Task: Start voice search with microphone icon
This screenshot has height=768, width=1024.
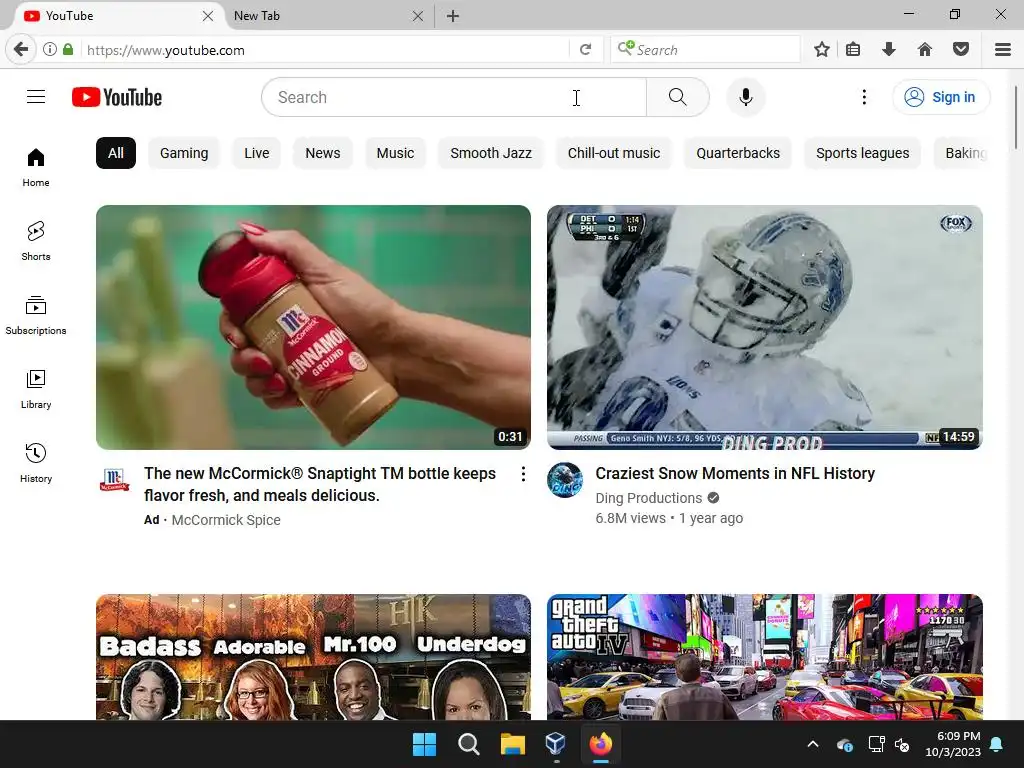Action: tap(745, 97)
